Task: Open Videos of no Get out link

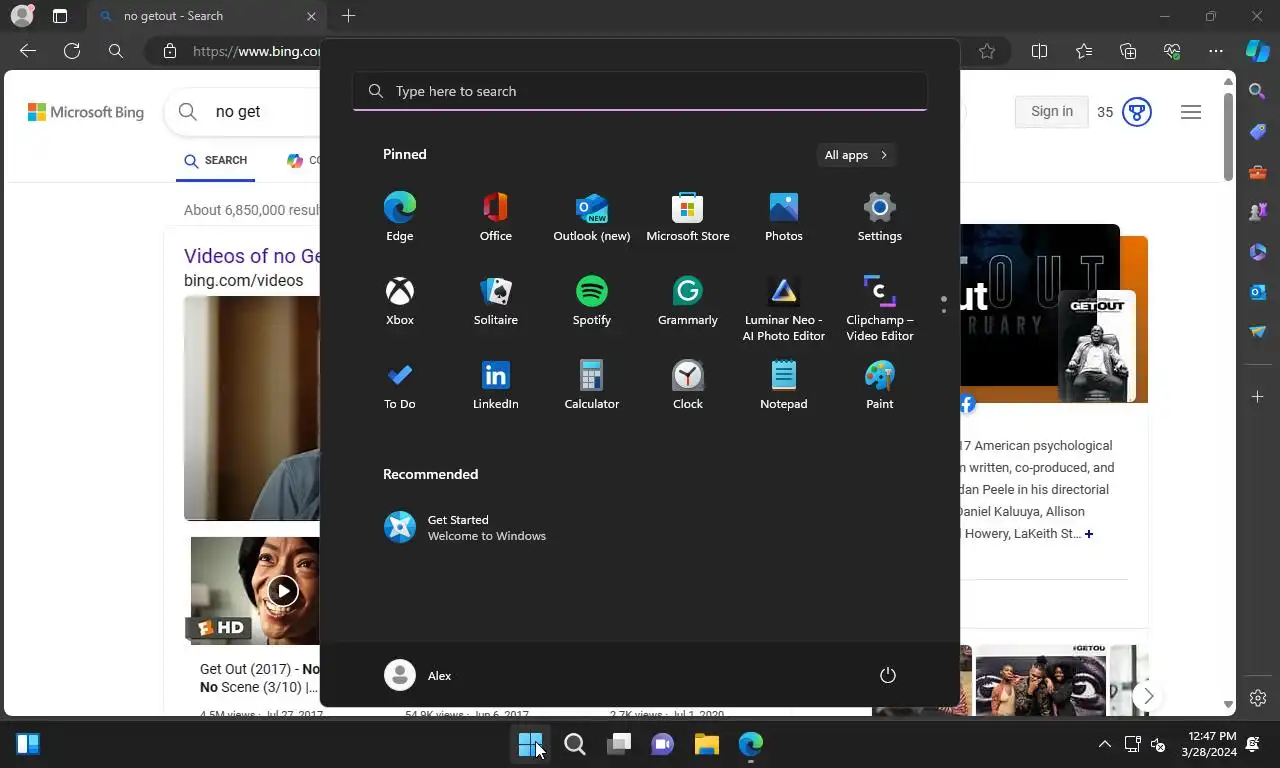Action: [251, 256]
